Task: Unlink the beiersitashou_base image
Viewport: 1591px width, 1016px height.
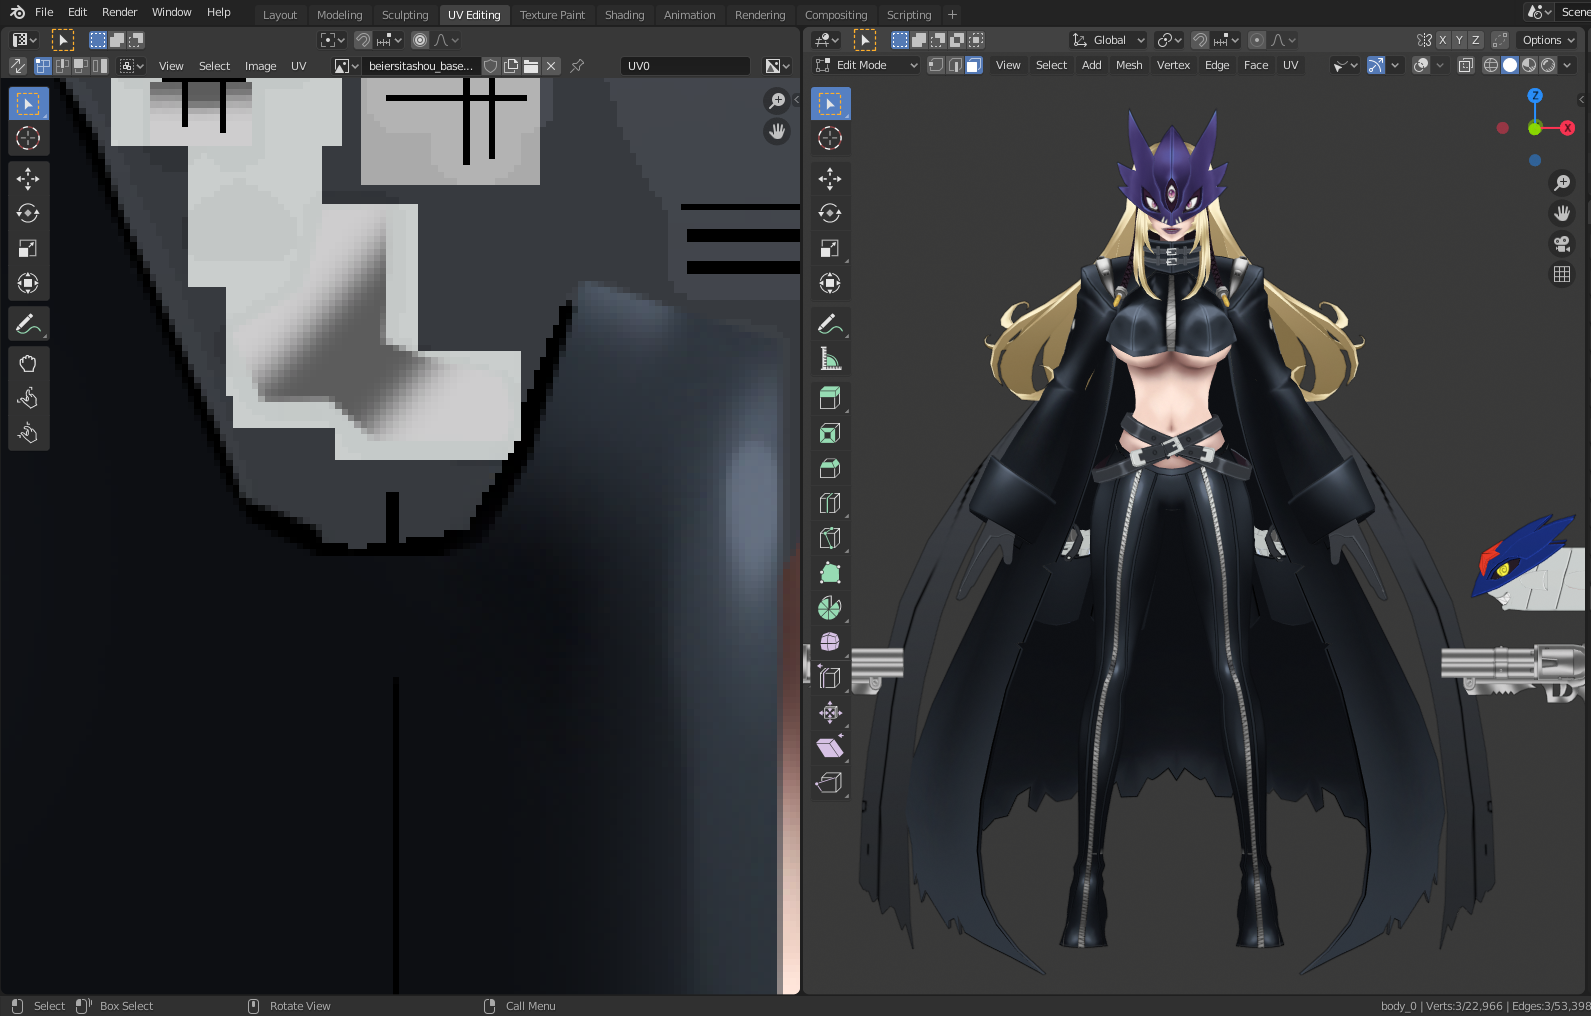Action: (x=551, y=66)
